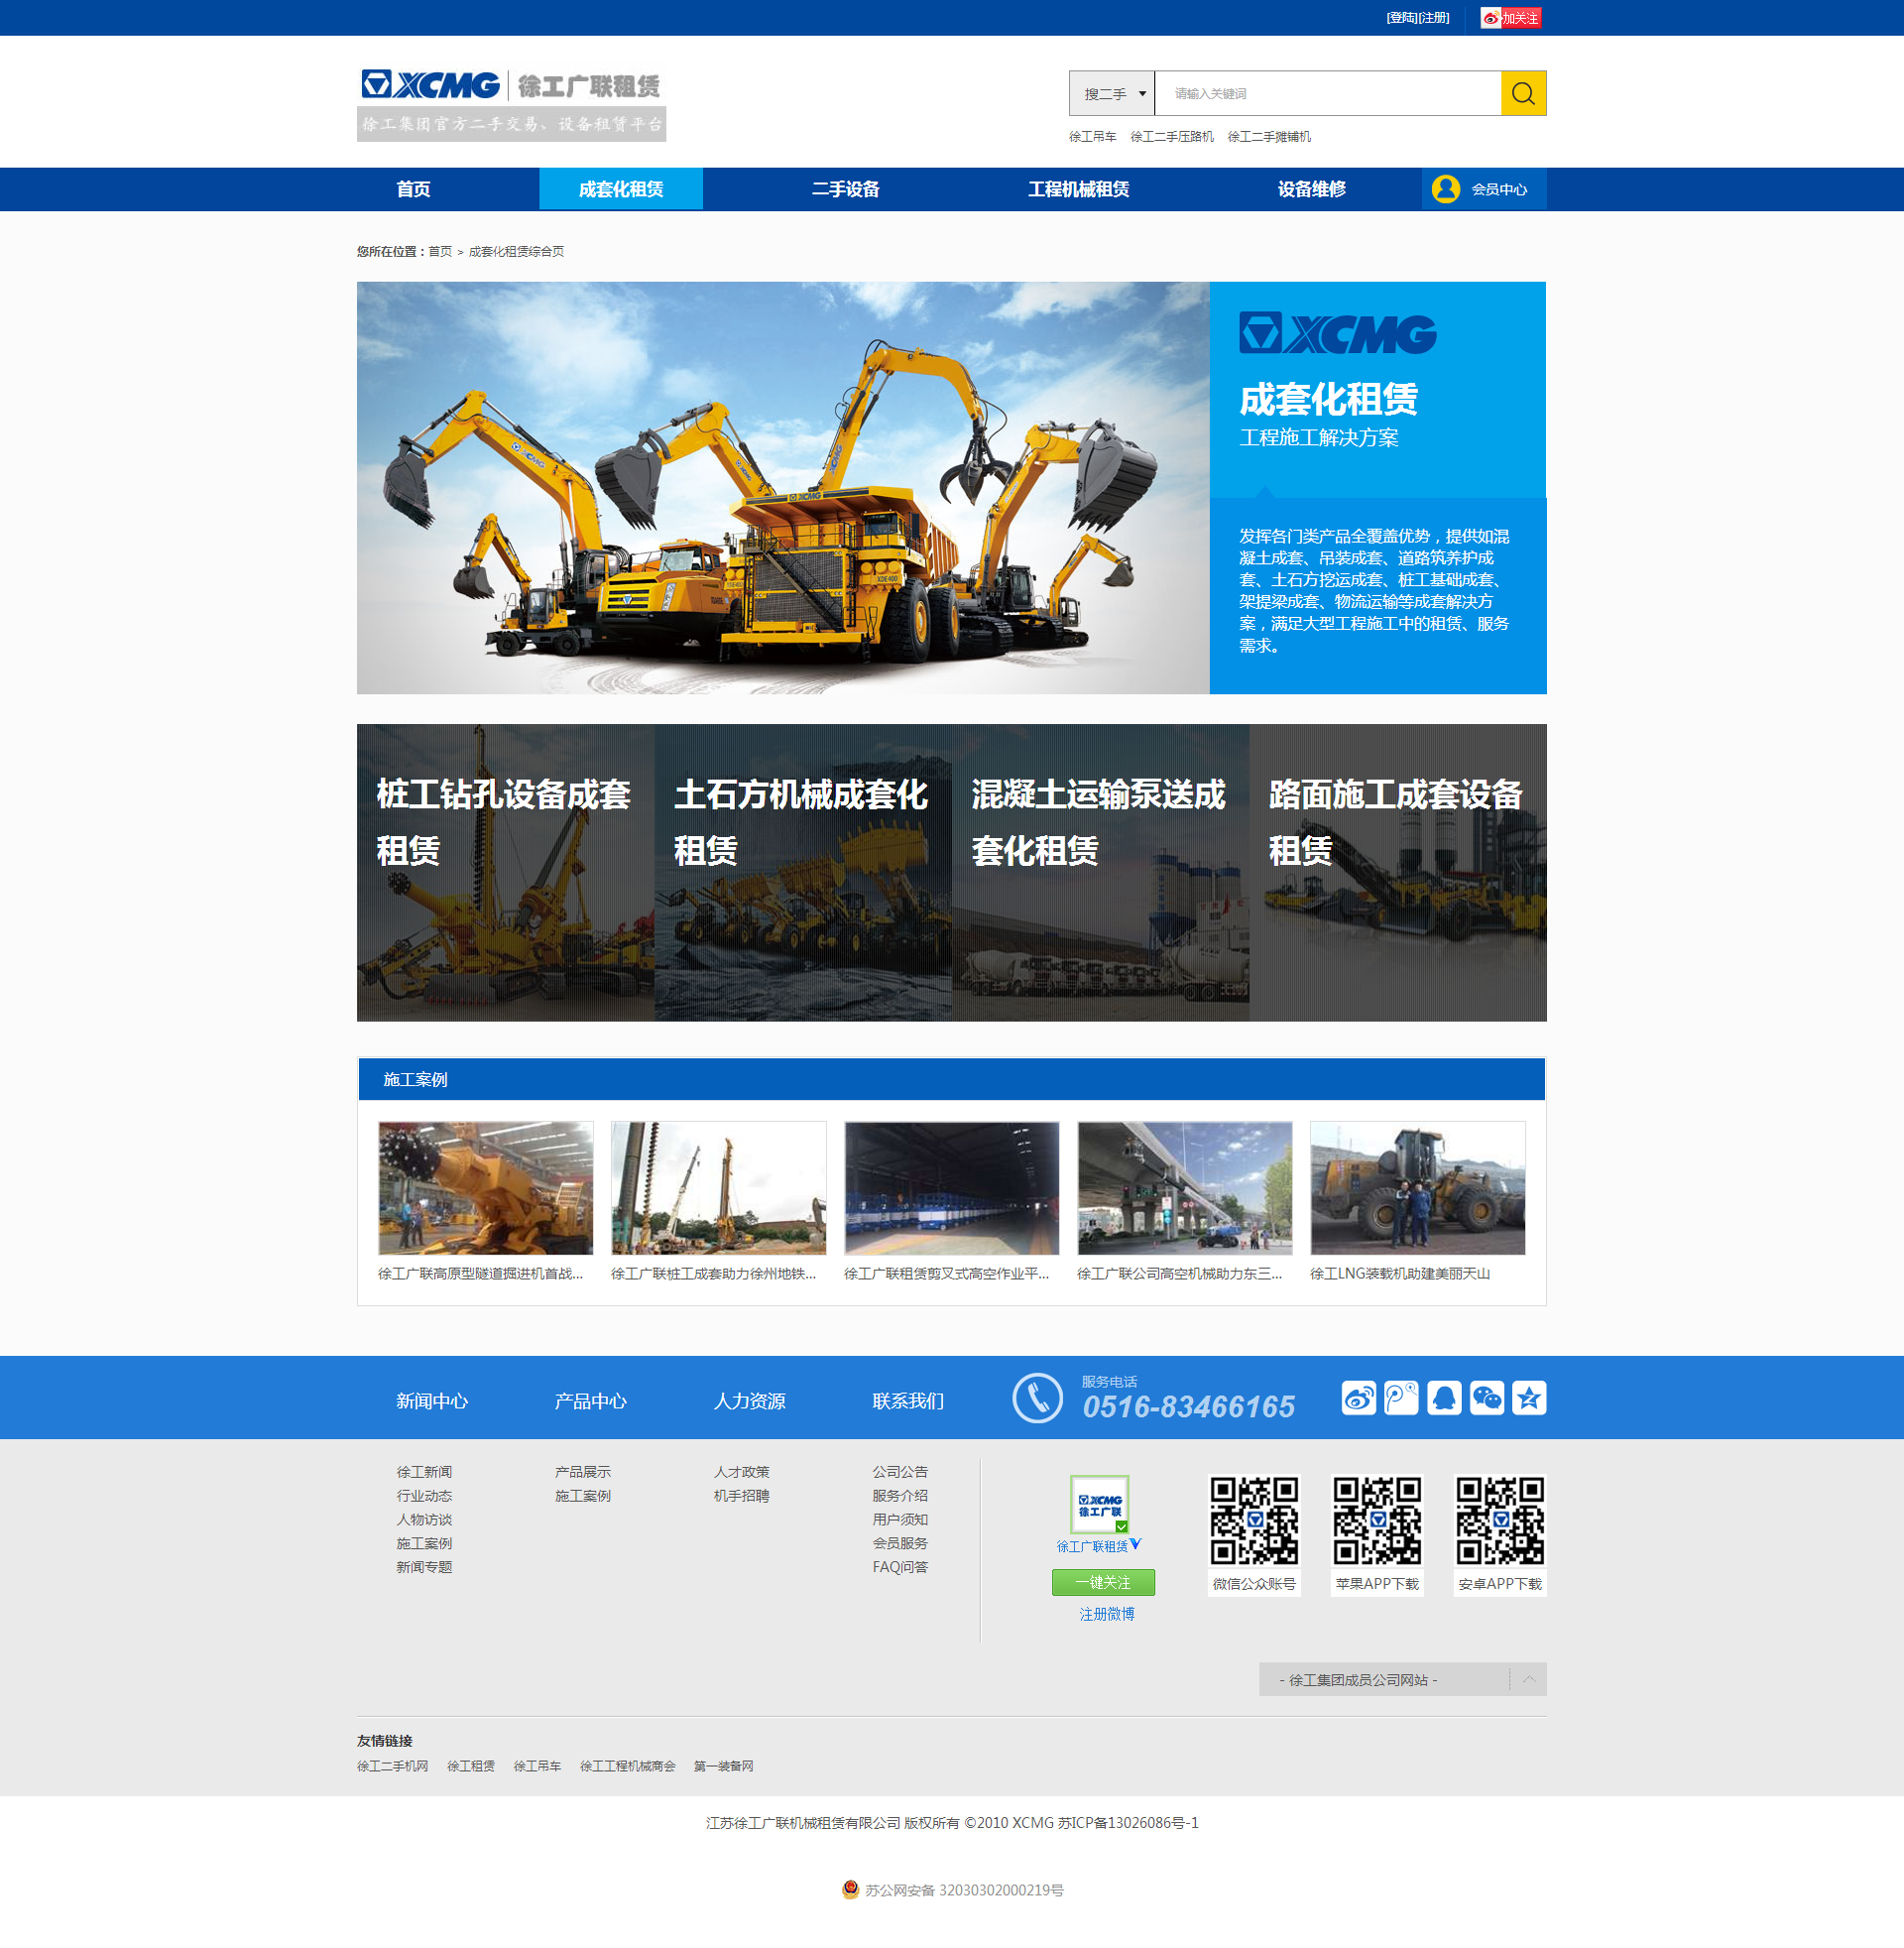This screenshot has height=1948, width=1904.
Task: Open the 二手设备 navigation tab
Action: (x=845, y=189)
